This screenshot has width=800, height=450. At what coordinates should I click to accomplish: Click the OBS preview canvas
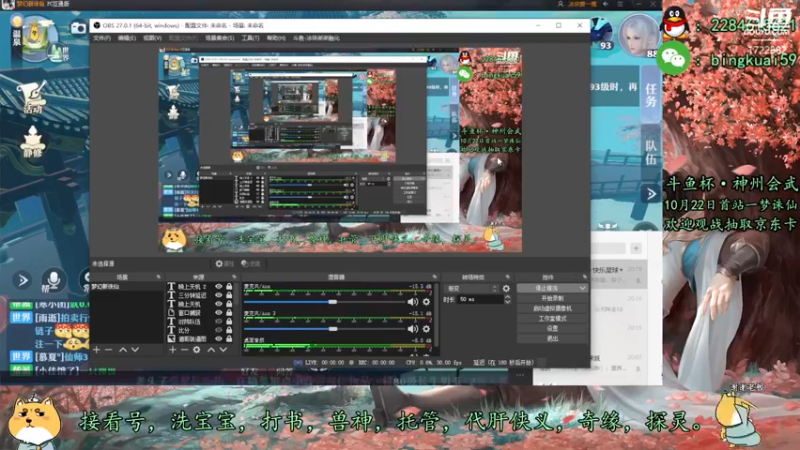[x=340, y=150]
